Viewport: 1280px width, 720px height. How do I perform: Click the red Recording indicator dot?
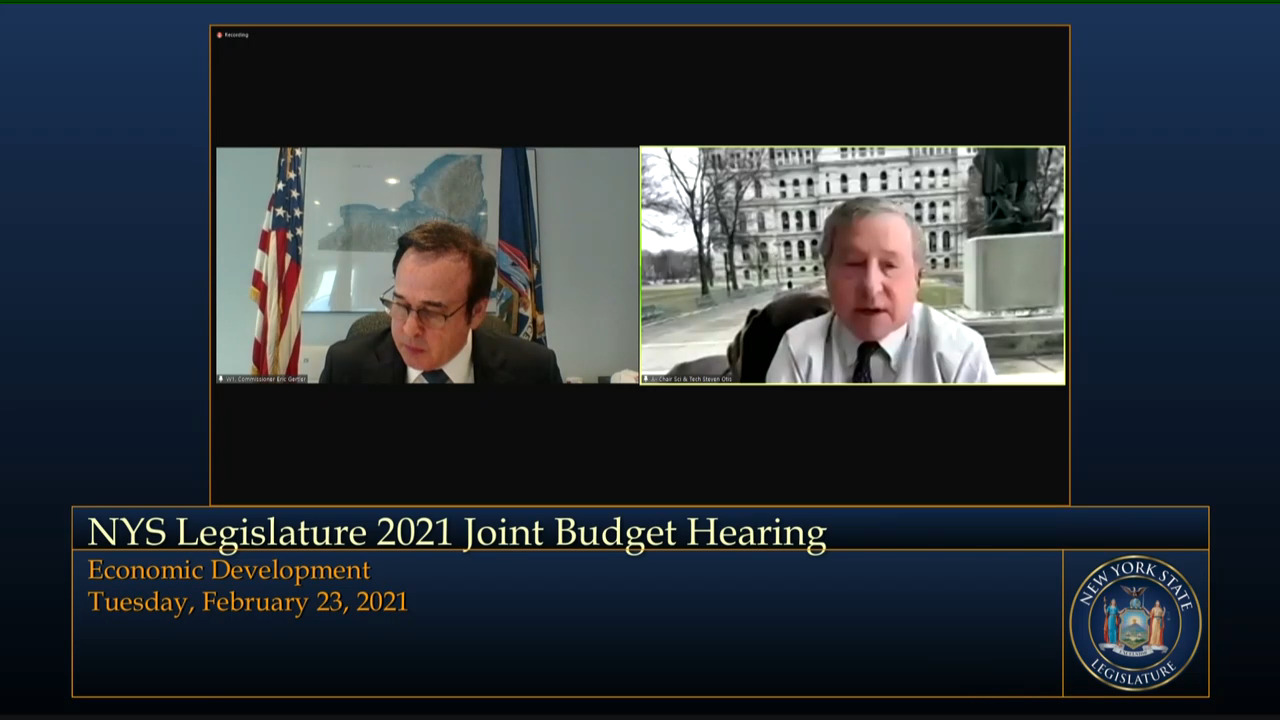pyautogui.click(x=219, y=35)
